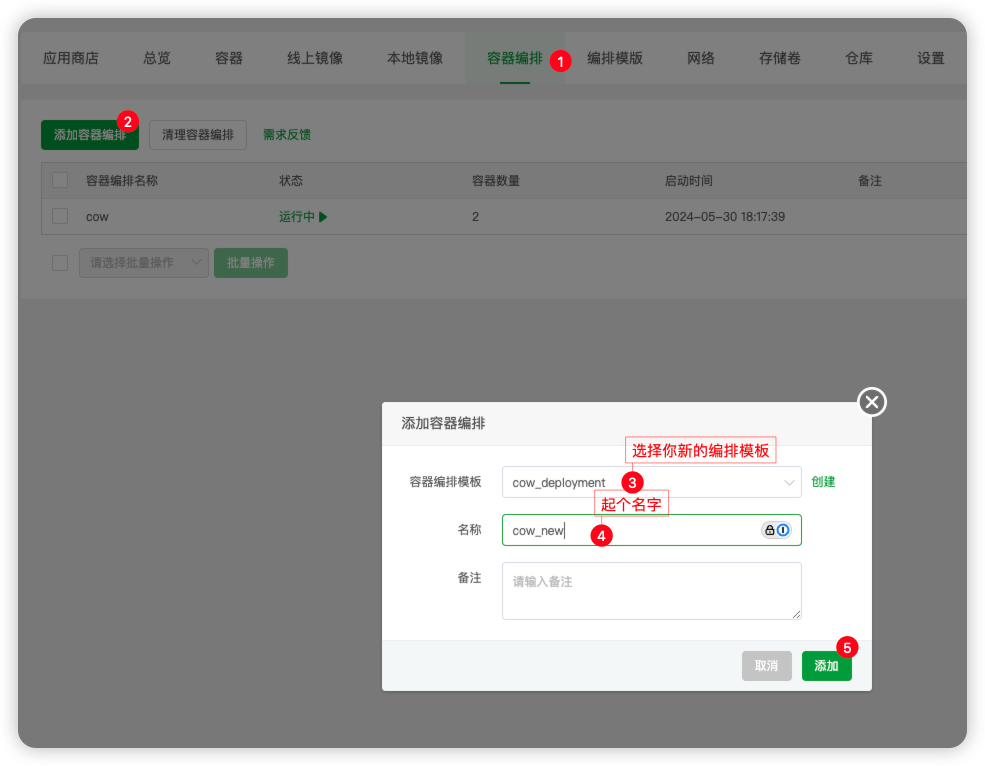Click the 取消 button

(766, 666)
